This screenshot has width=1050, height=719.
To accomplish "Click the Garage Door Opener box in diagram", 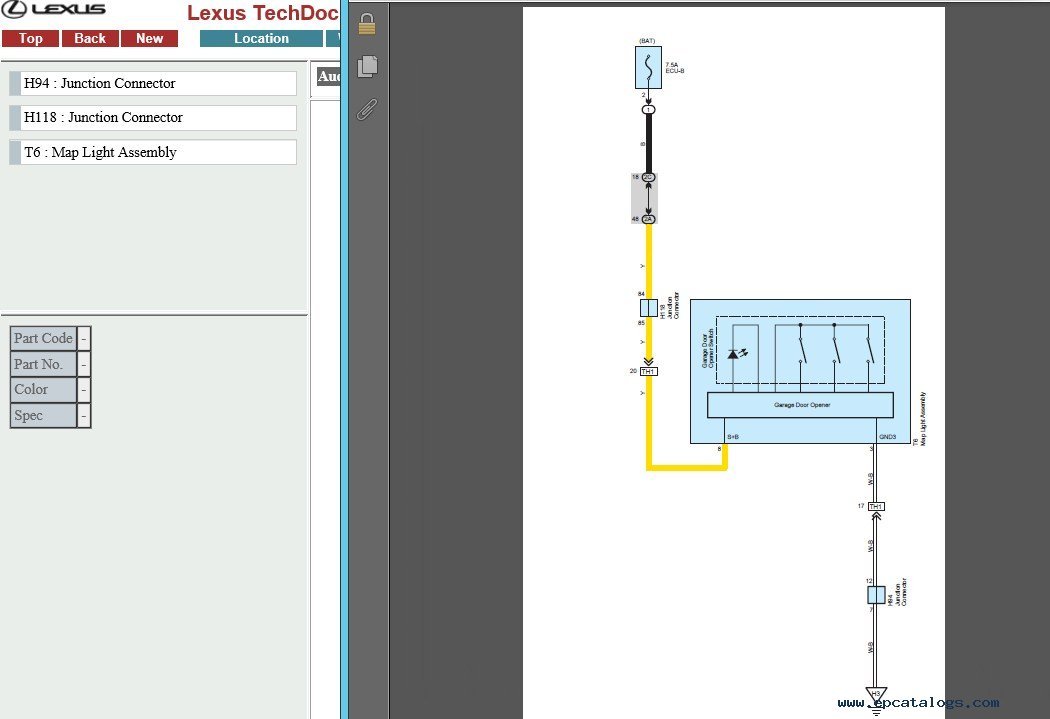I will coord(800,405).
